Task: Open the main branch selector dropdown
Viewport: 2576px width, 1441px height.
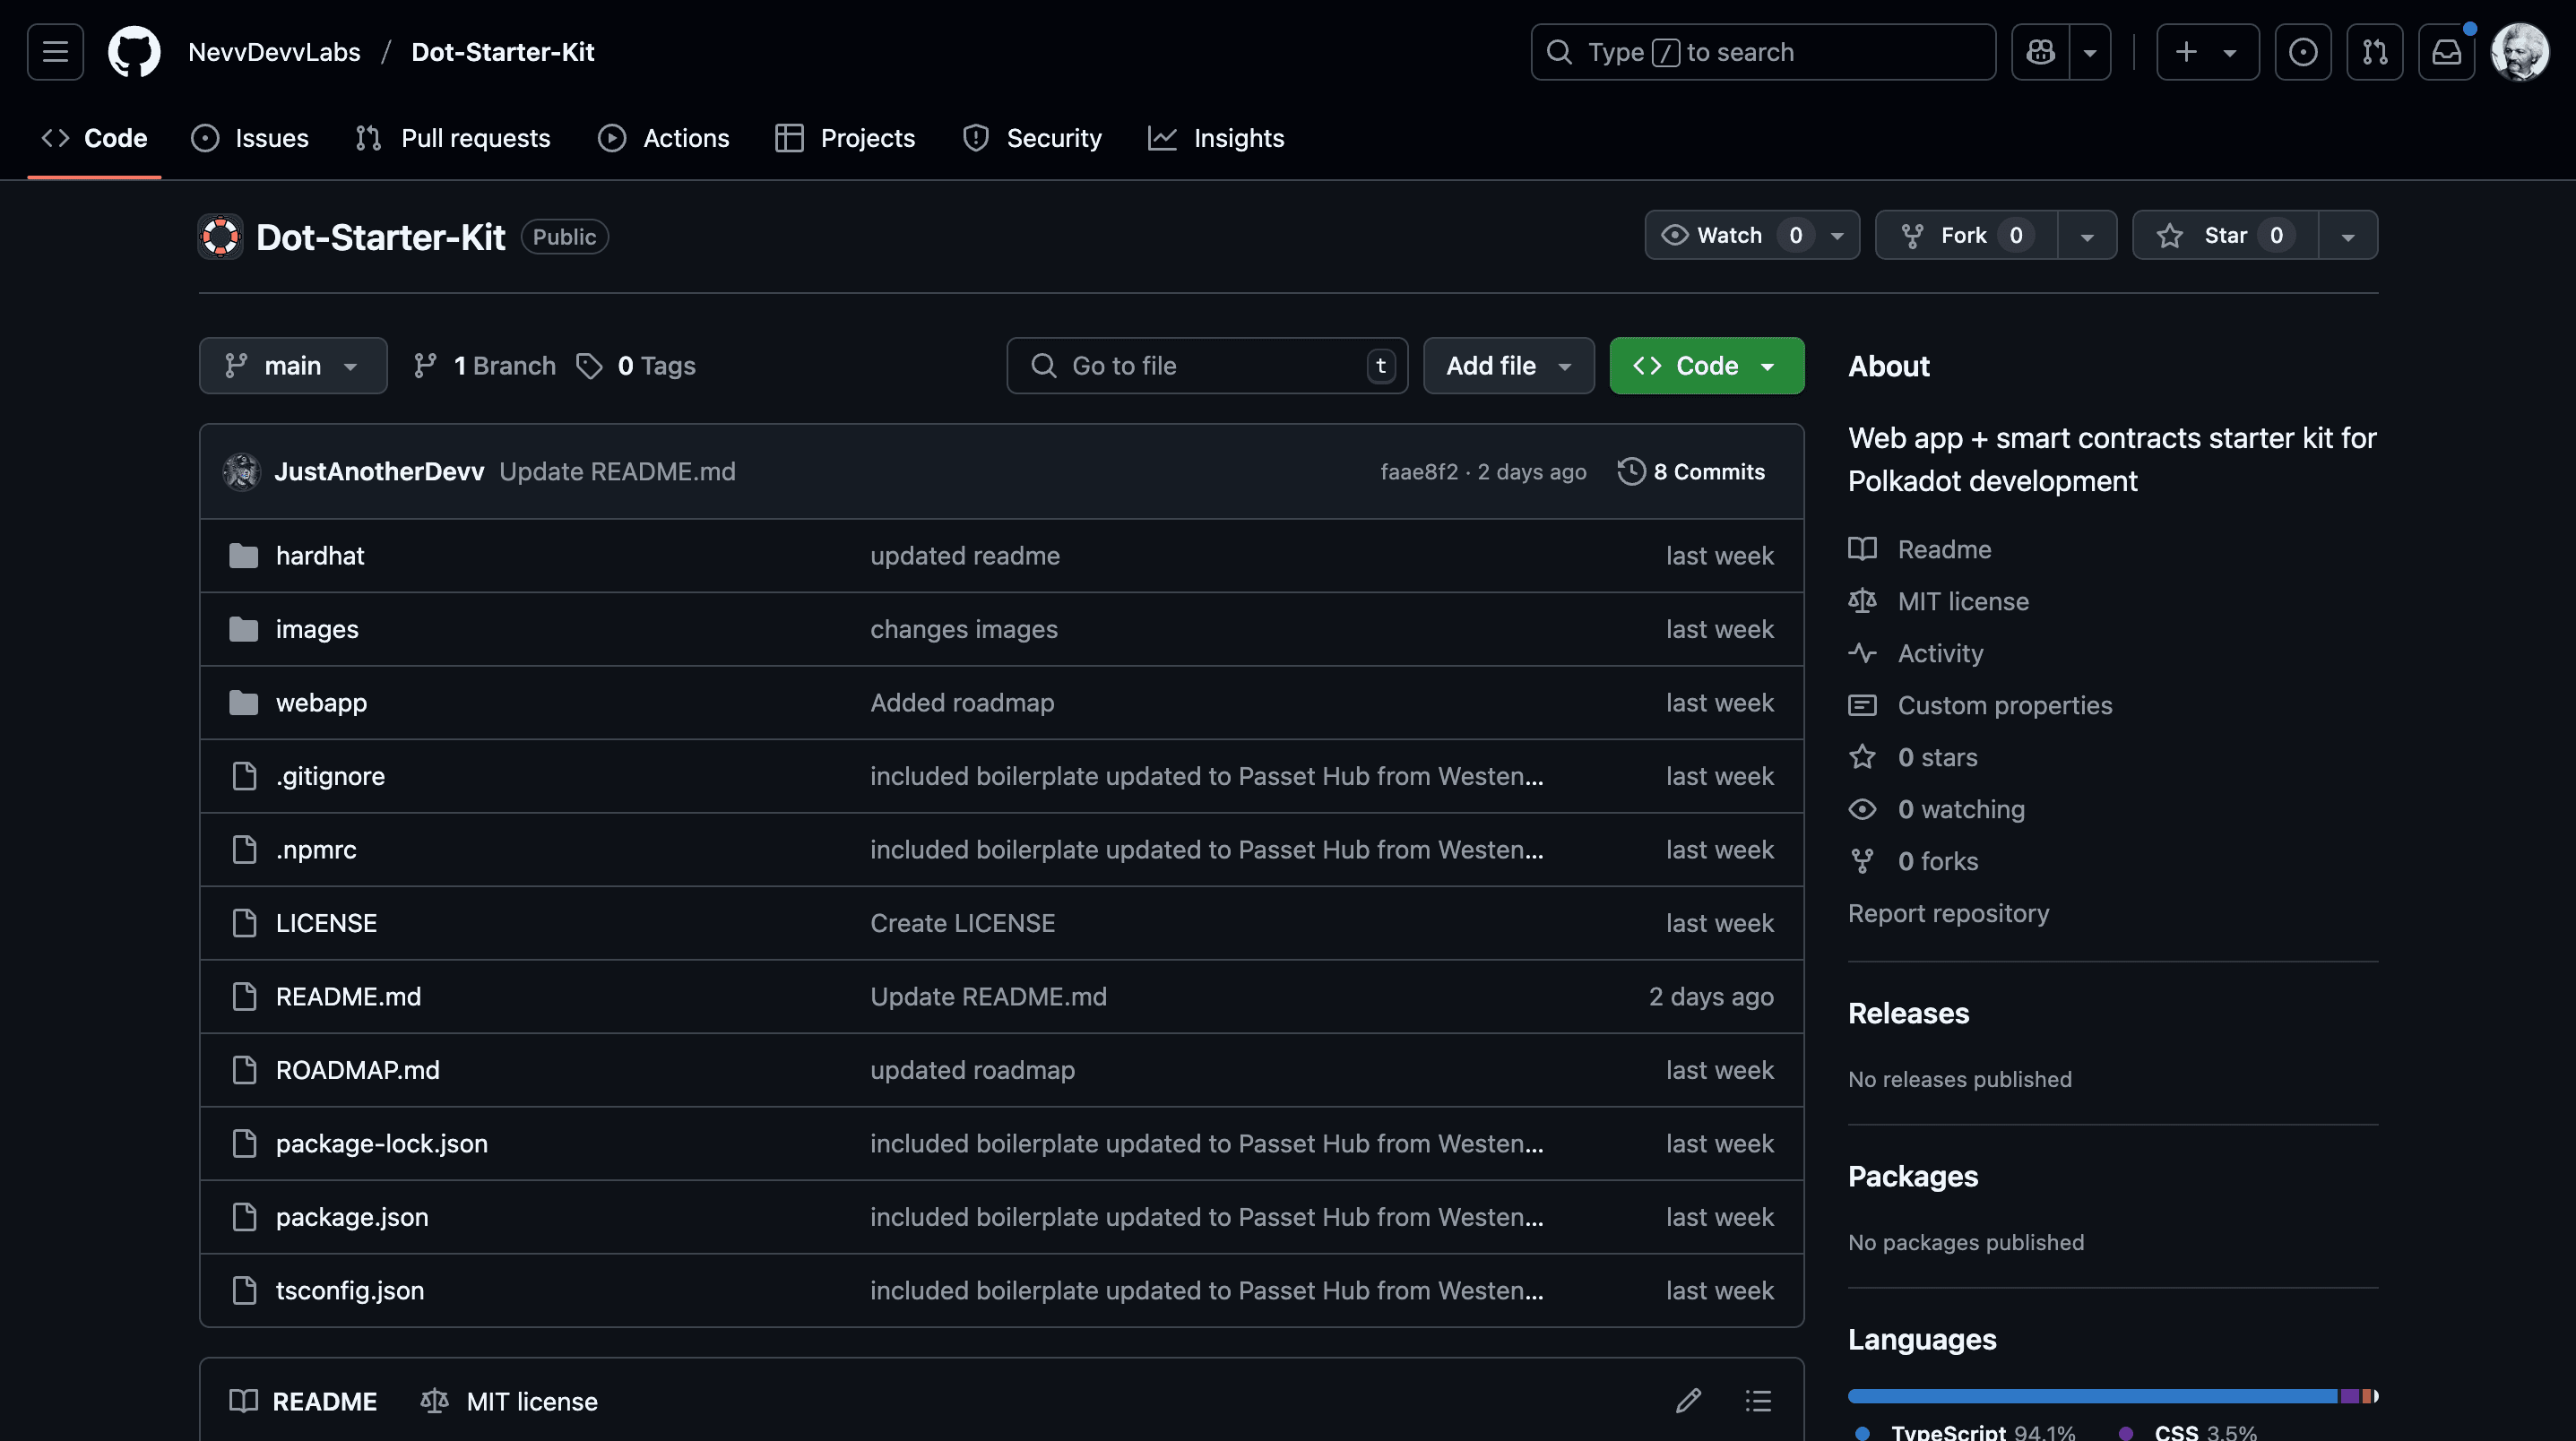Action: click(x=293, y=366)
